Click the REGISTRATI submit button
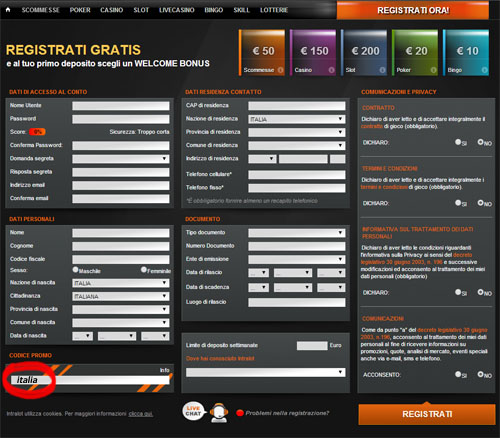This screenshot has height=438, width=500. point(427,414)
